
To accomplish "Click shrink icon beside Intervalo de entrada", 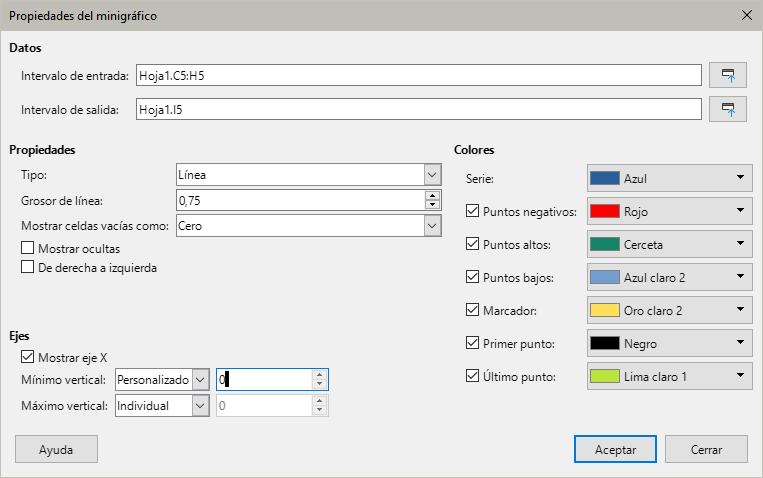I will click(728, 75).
